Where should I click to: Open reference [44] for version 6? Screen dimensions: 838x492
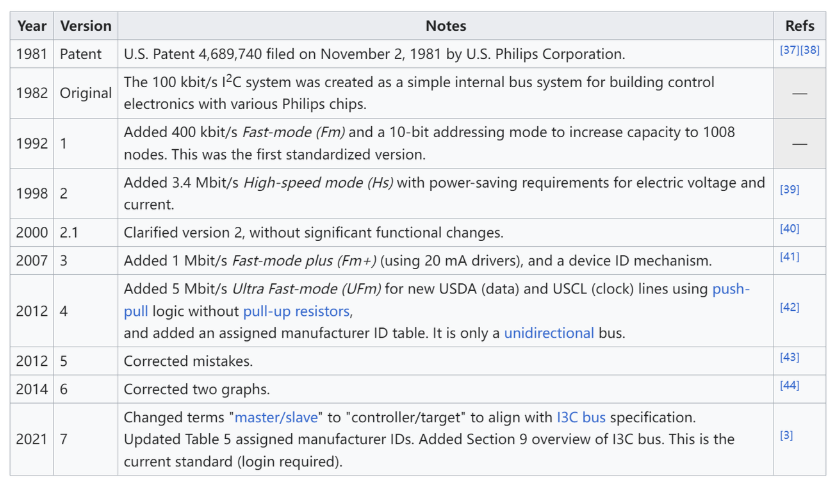789,386
